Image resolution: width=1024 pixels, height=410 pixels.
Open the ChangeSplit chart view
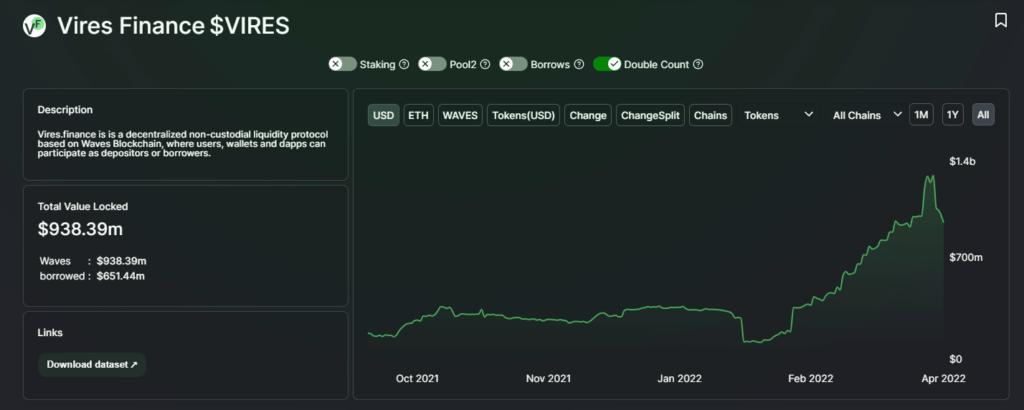pos(650,115)
